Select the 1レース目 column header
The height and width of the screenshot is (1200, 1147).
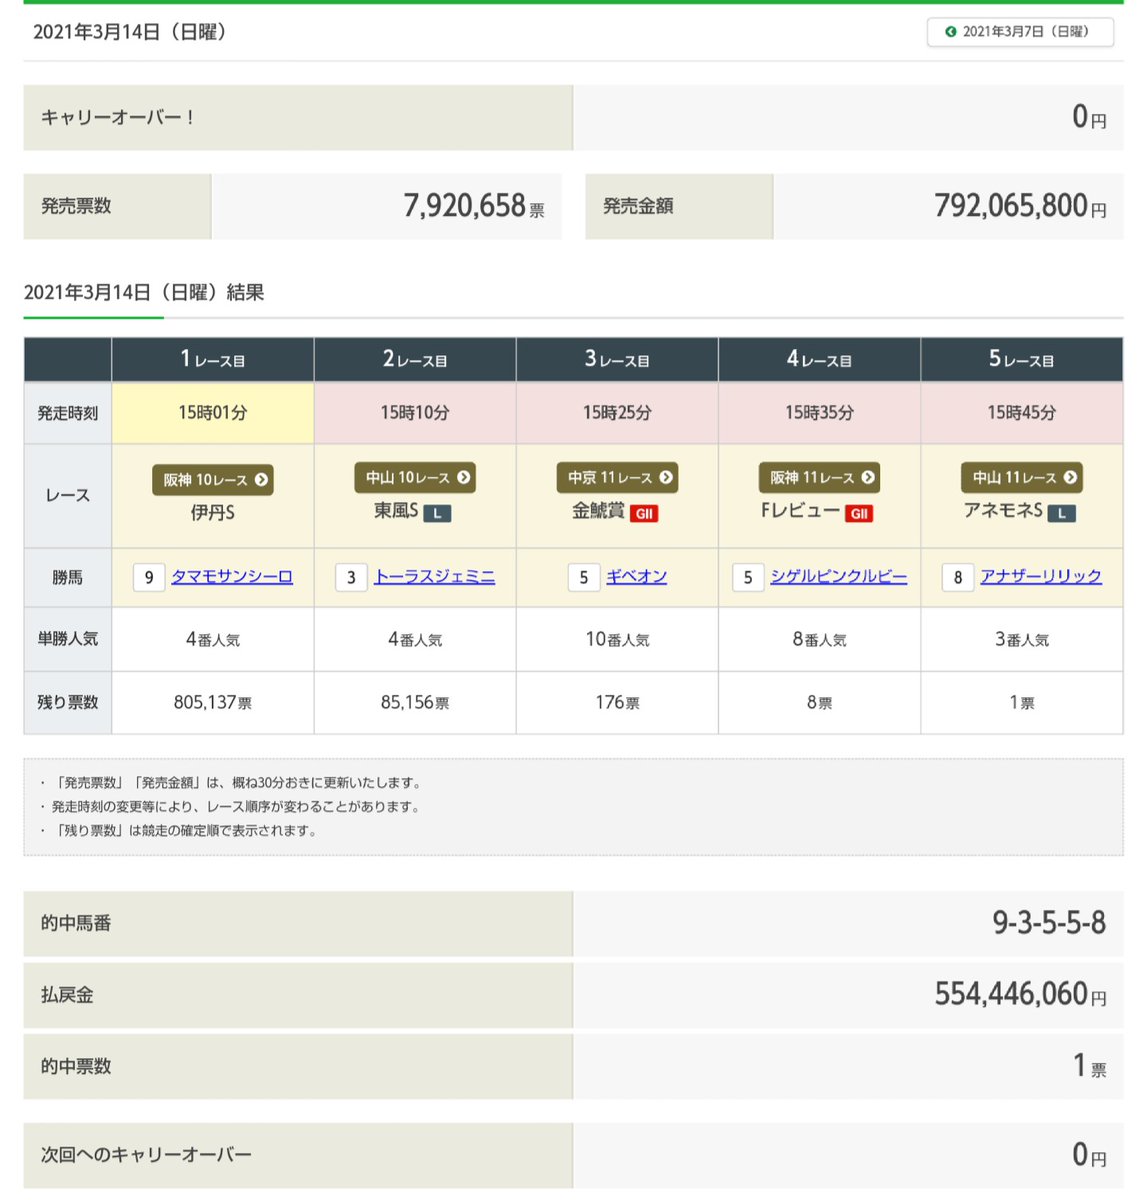[x=213, y=359]
